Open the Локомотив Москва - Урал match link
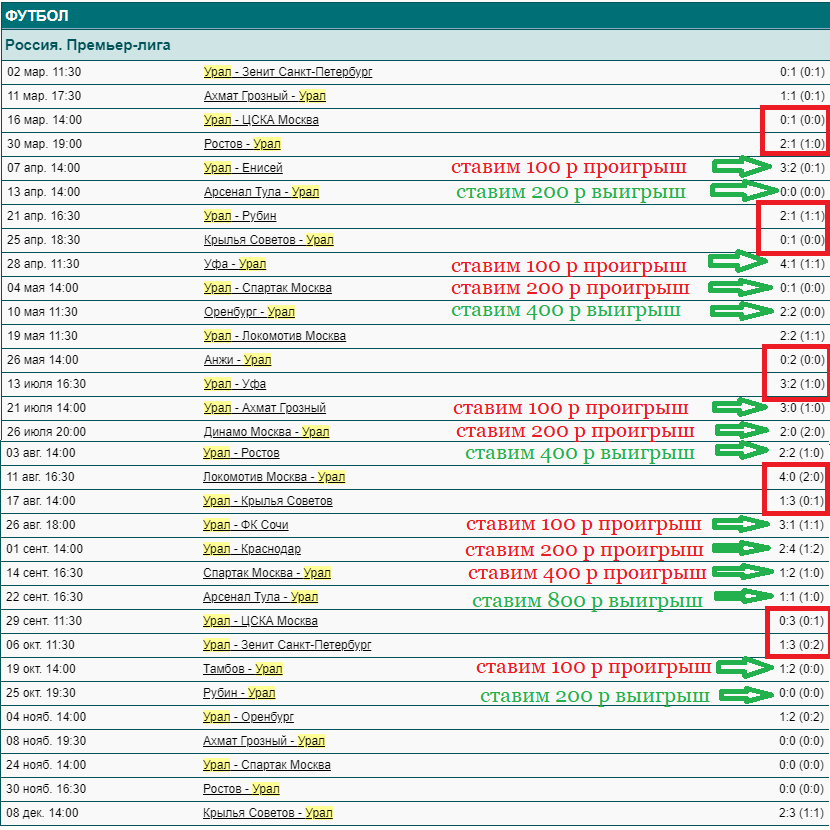This screenshot has width=830, height=830. [x=274, y=477]
